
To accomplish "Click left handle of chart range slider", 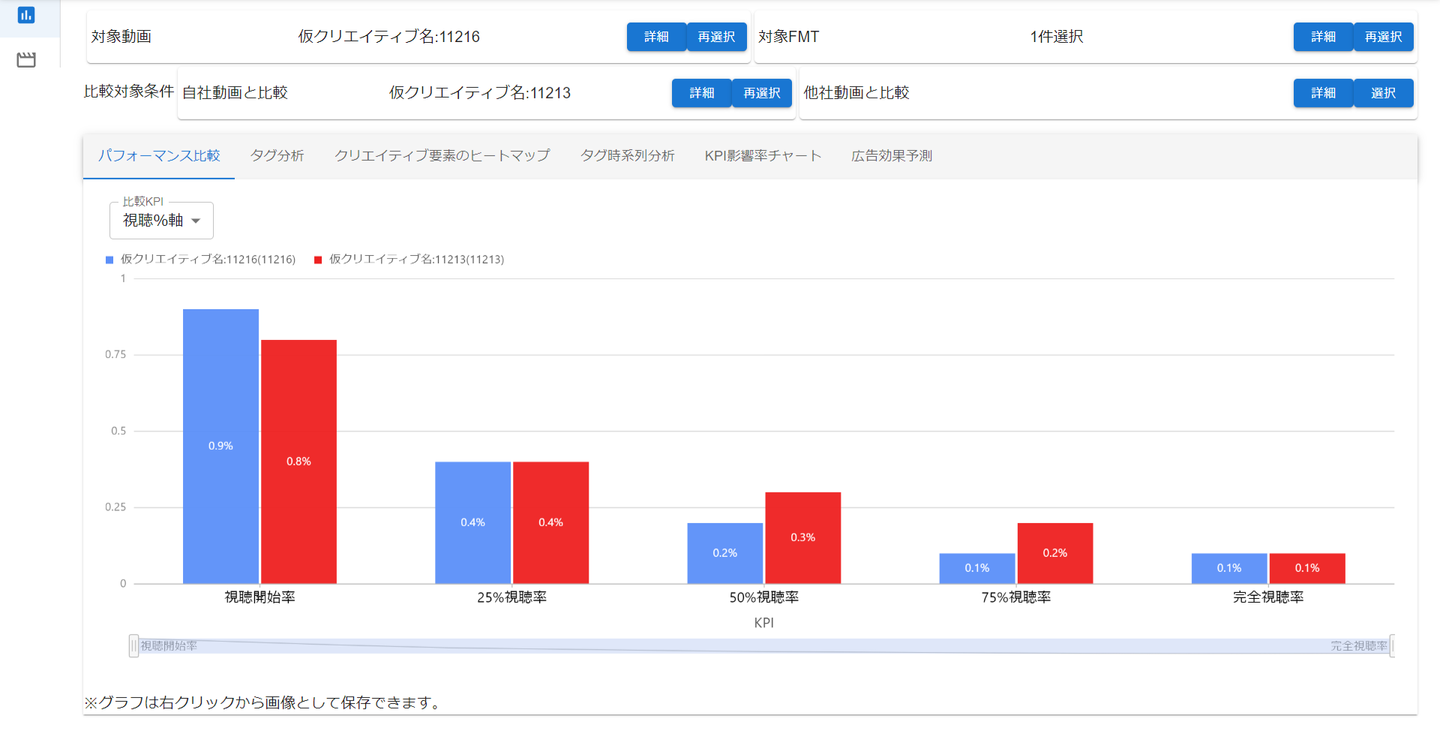I will coord(134,646).
